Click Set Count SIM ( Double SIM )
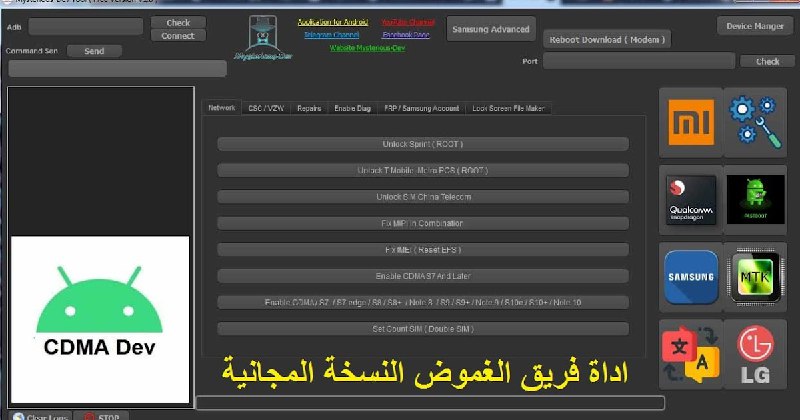The height and width of the screenshot is (420, 800). (x=423, y=329)
